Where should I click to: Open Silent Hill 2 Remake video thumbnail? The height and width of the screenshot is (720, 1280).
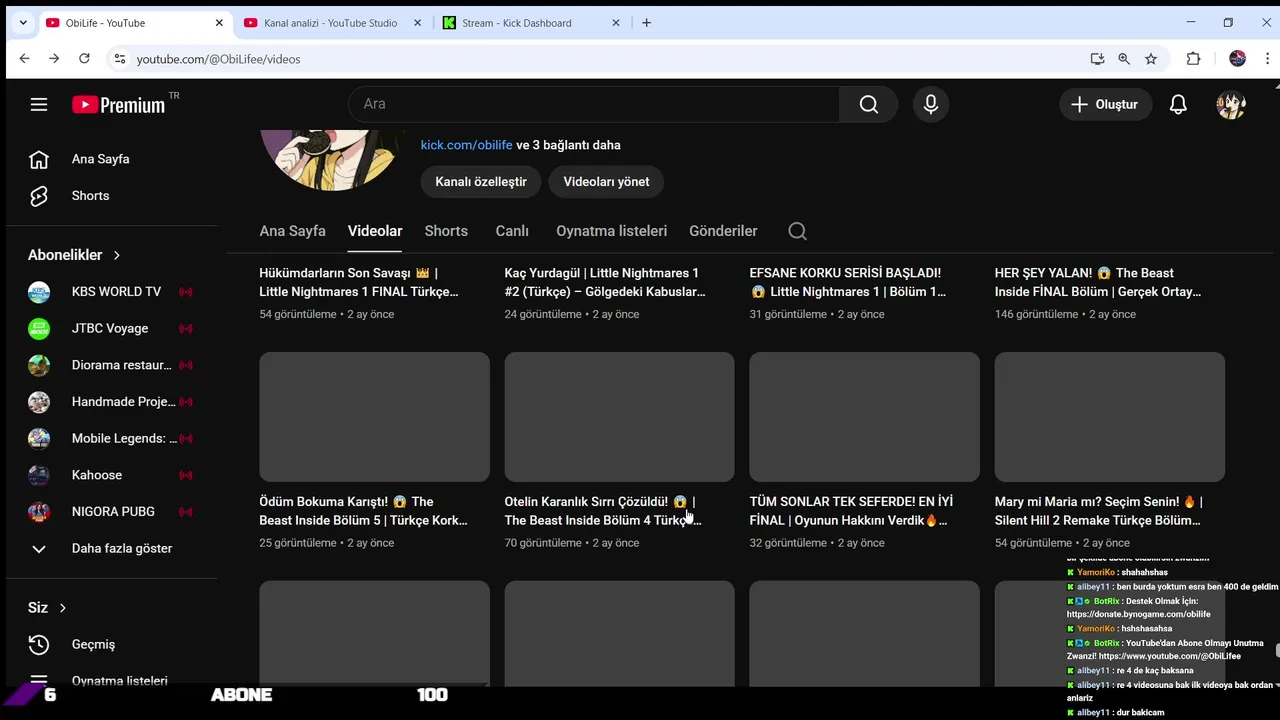pyautogui.click(x=1110, y=417)
